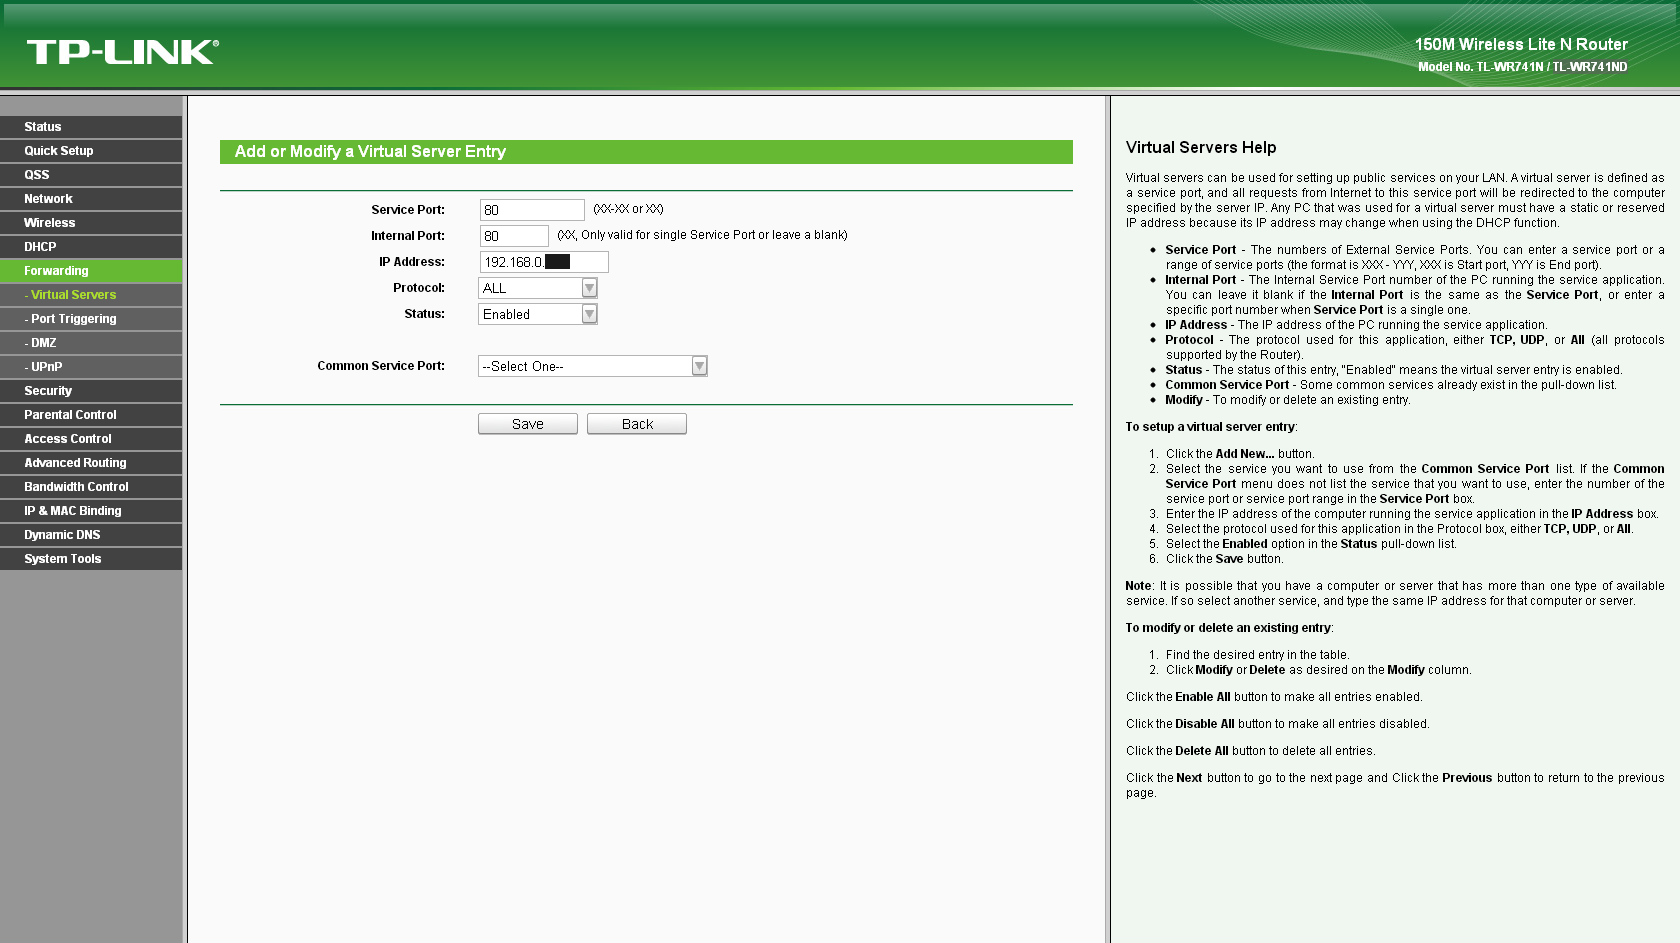Open System Tools
Viewport: 1680px width, 943px height.
click(63, 558)
